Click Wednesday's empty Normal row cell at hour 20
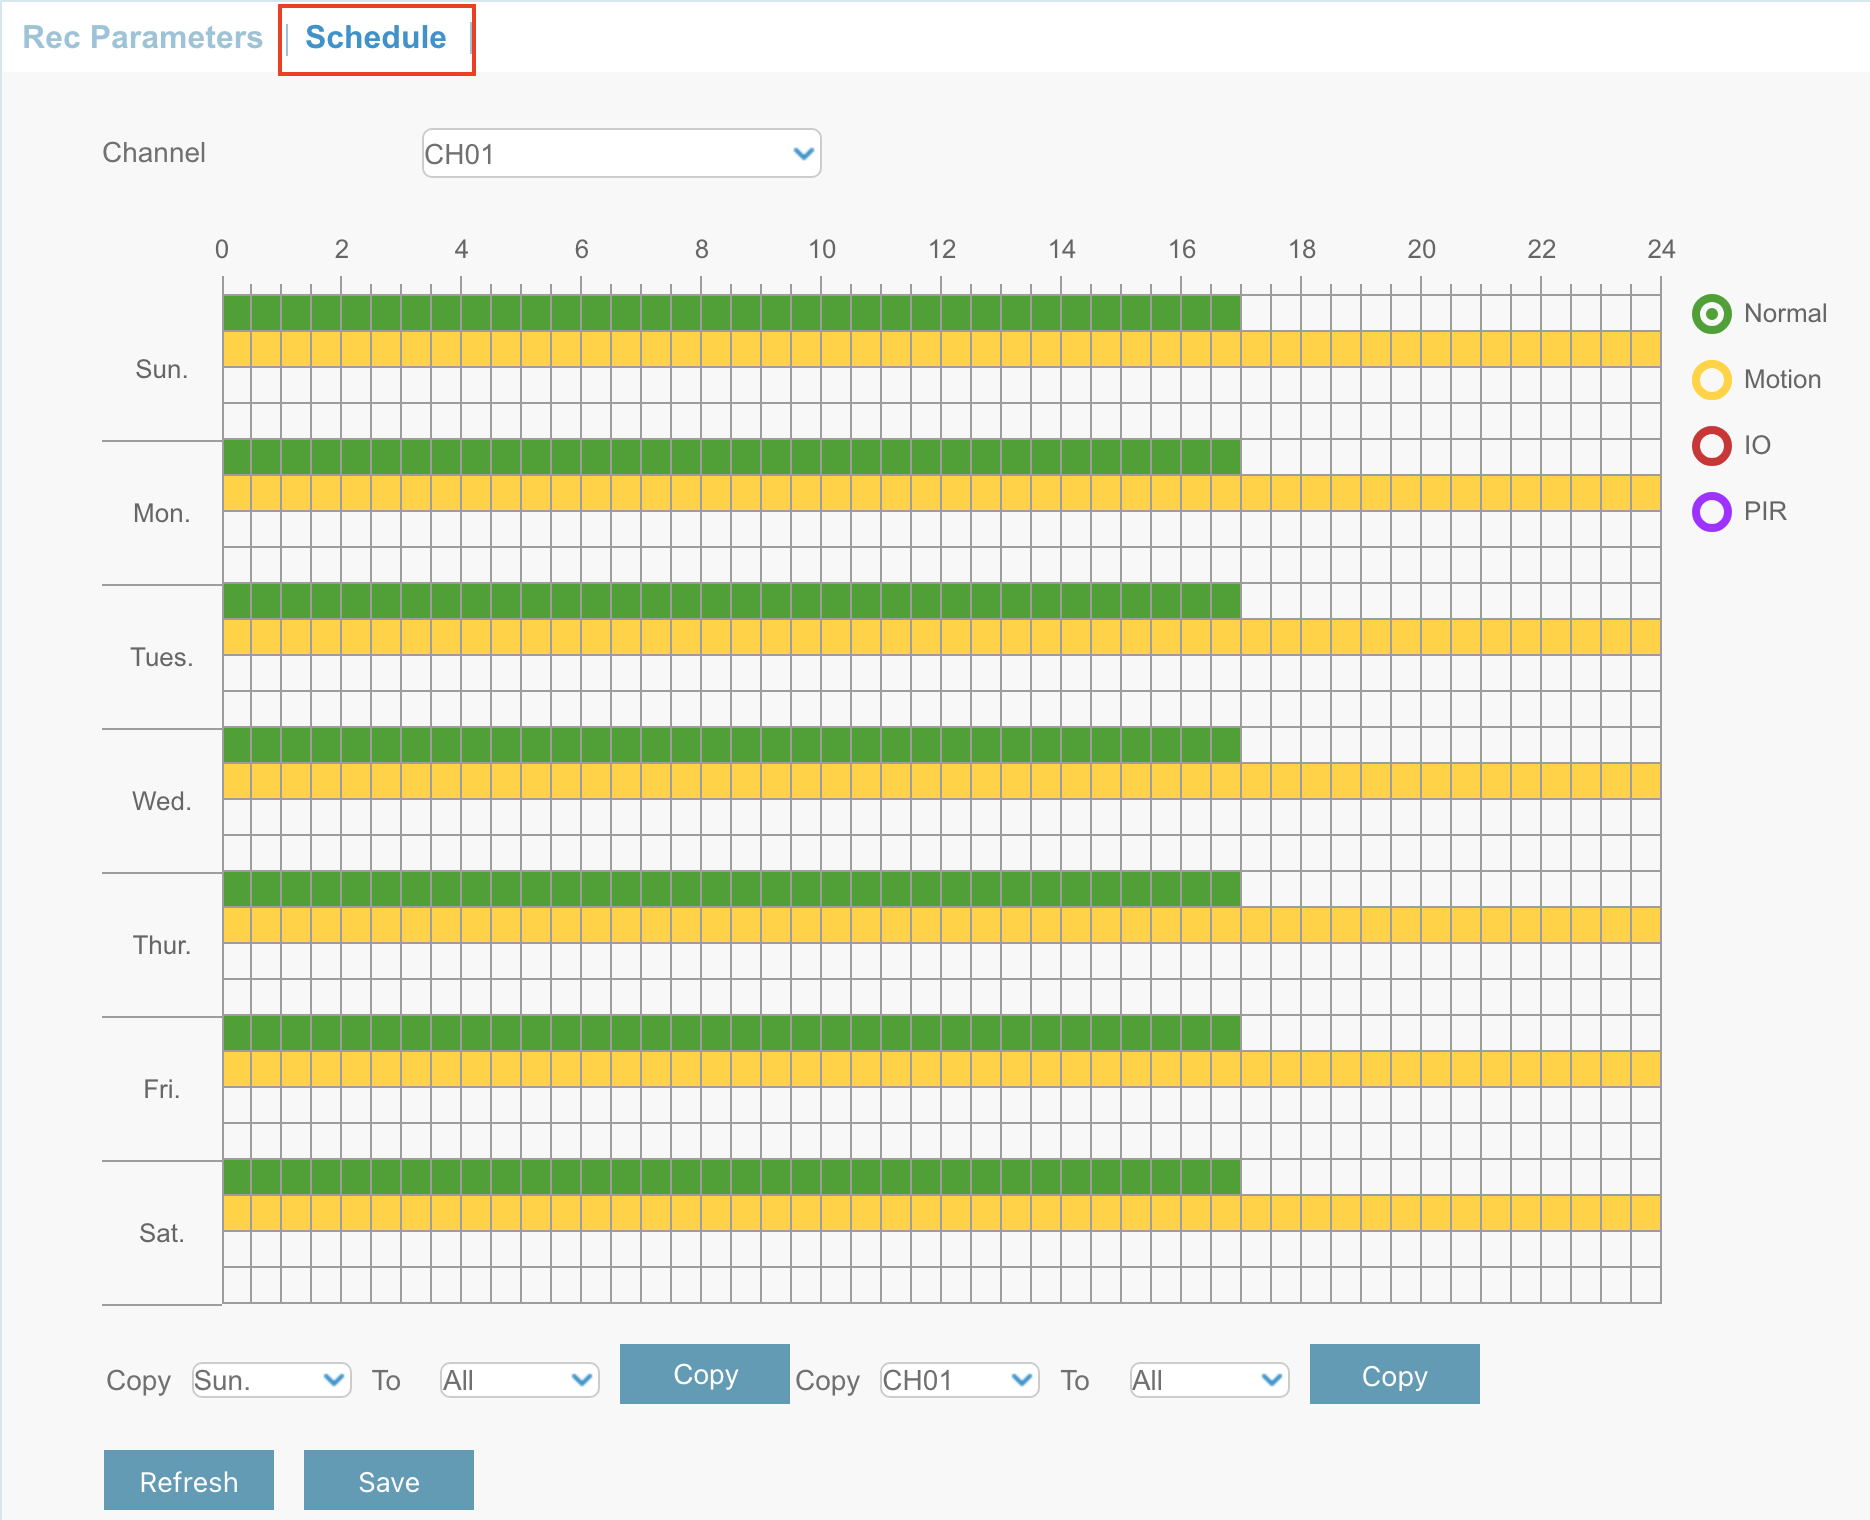The width and height of the screenshot is (1870, 1520). (1436, 745)
